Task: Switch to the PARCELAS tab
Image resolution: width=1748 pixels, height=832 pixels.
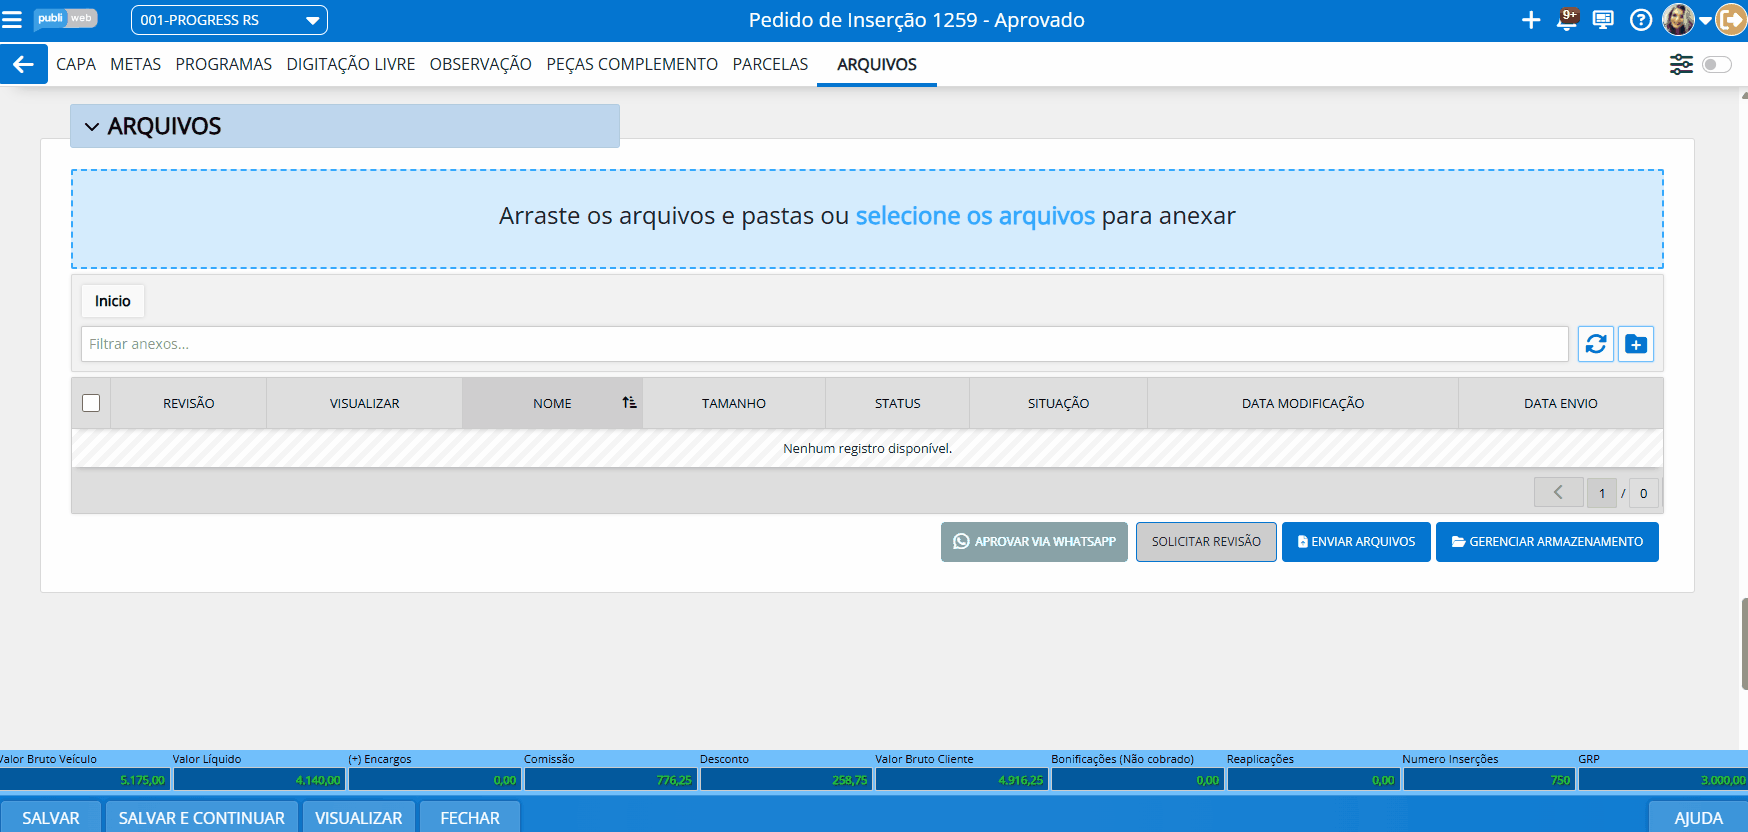Action: [770, 64]
